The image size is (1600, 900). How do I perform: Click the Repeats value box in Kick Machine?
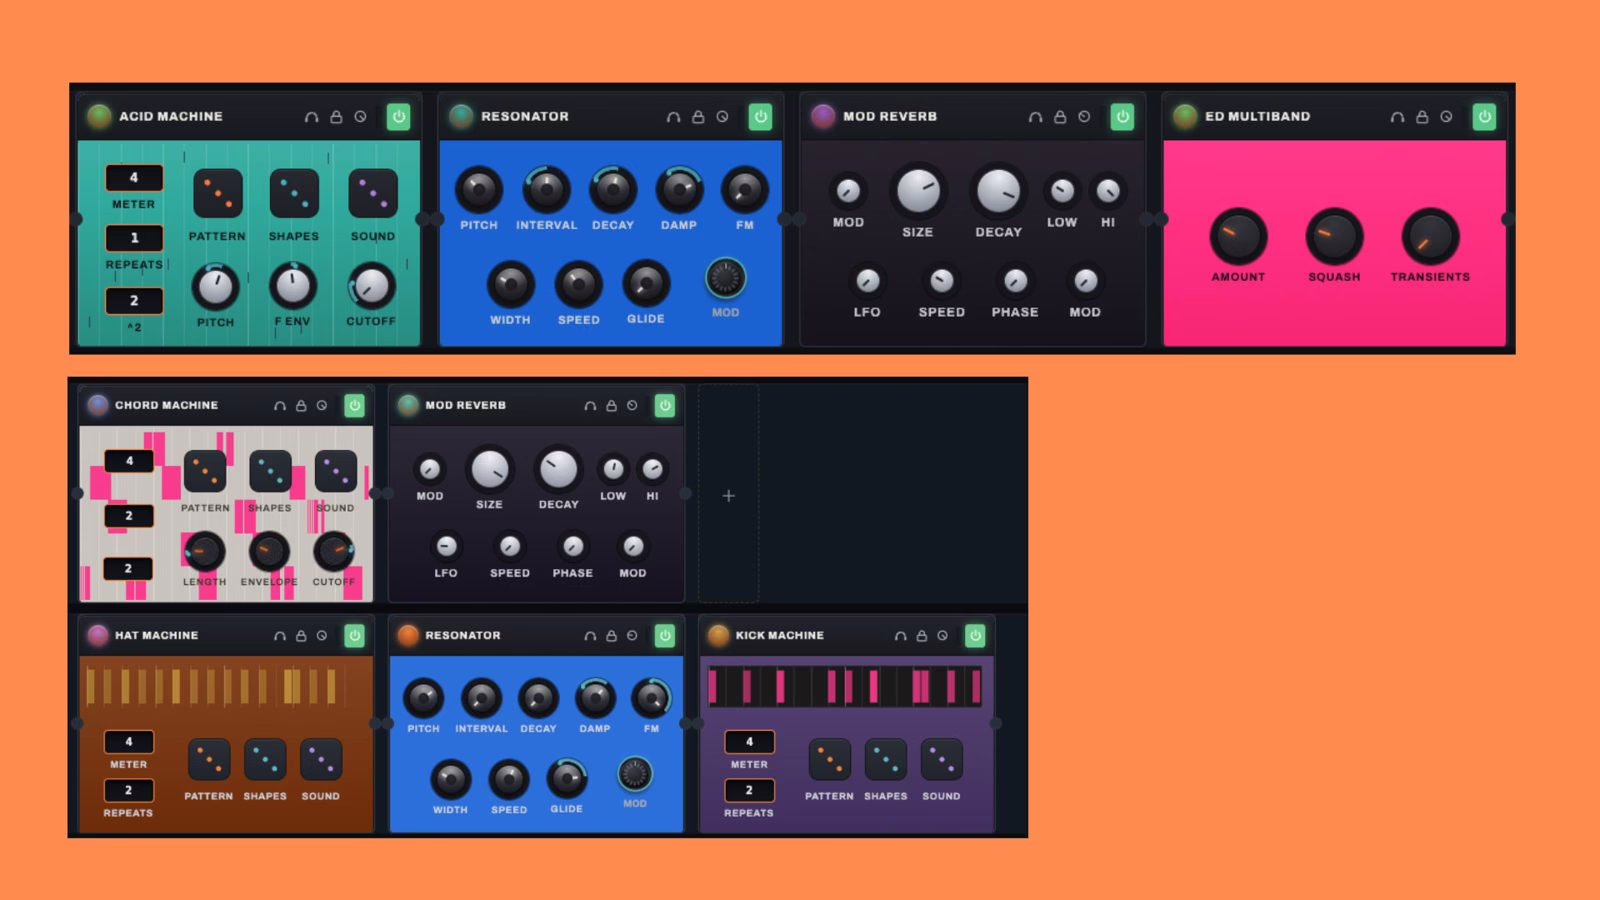coord(749,790)
